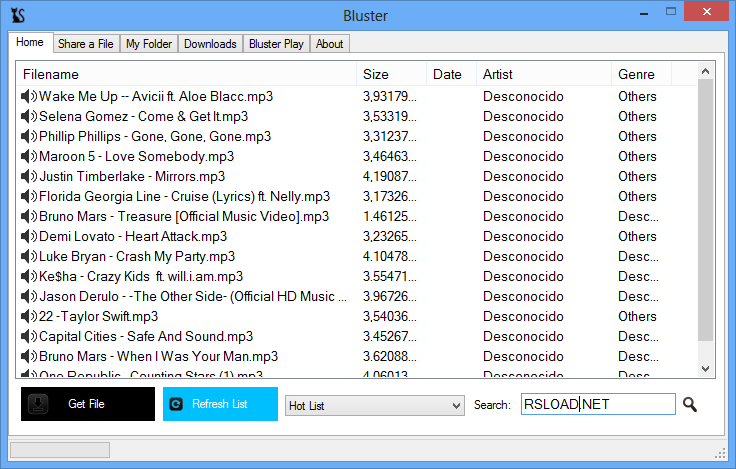Sort list by Artist column header
Screen dimensions: 736x469
[x=544, y=74]
